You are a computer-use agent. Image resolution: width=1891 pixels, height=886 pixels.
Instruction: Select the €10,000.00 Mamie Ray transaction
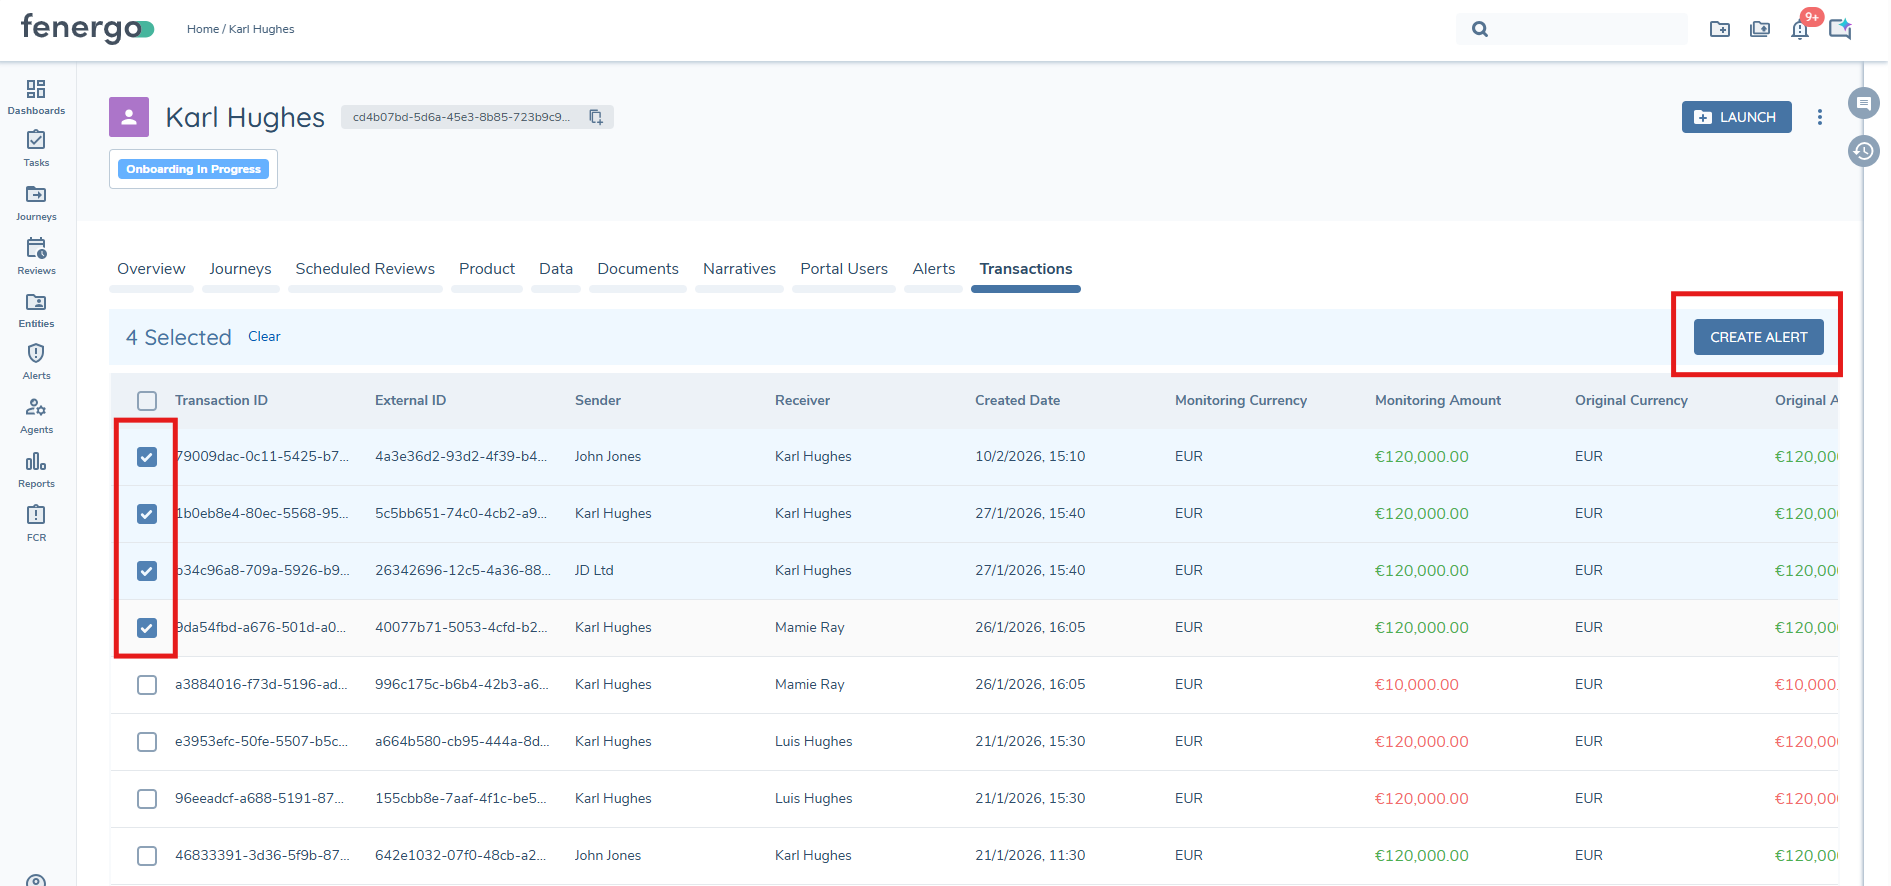tap(147, 685)
